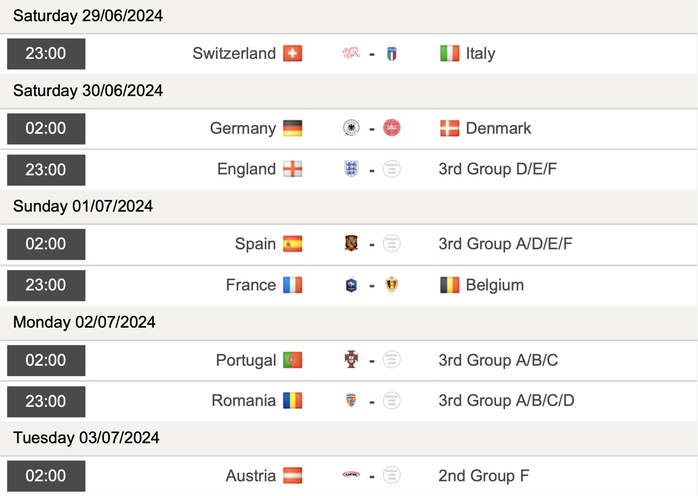The width and height of the screenshot is (698, 496).
Task: Click the France flag icon
Action: coord(292,285)
